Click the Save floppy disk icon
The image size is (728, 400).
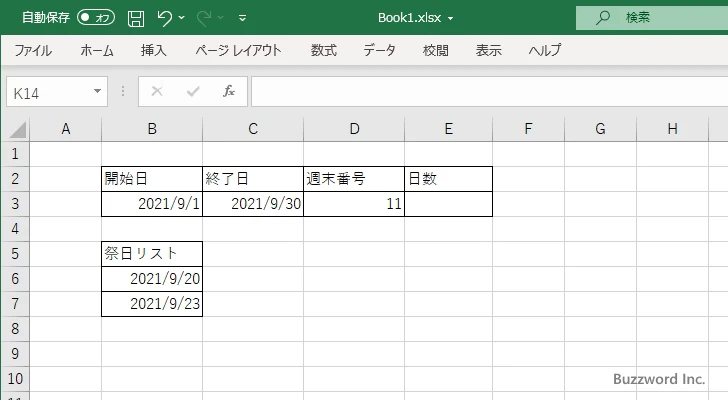coord(136,18)
